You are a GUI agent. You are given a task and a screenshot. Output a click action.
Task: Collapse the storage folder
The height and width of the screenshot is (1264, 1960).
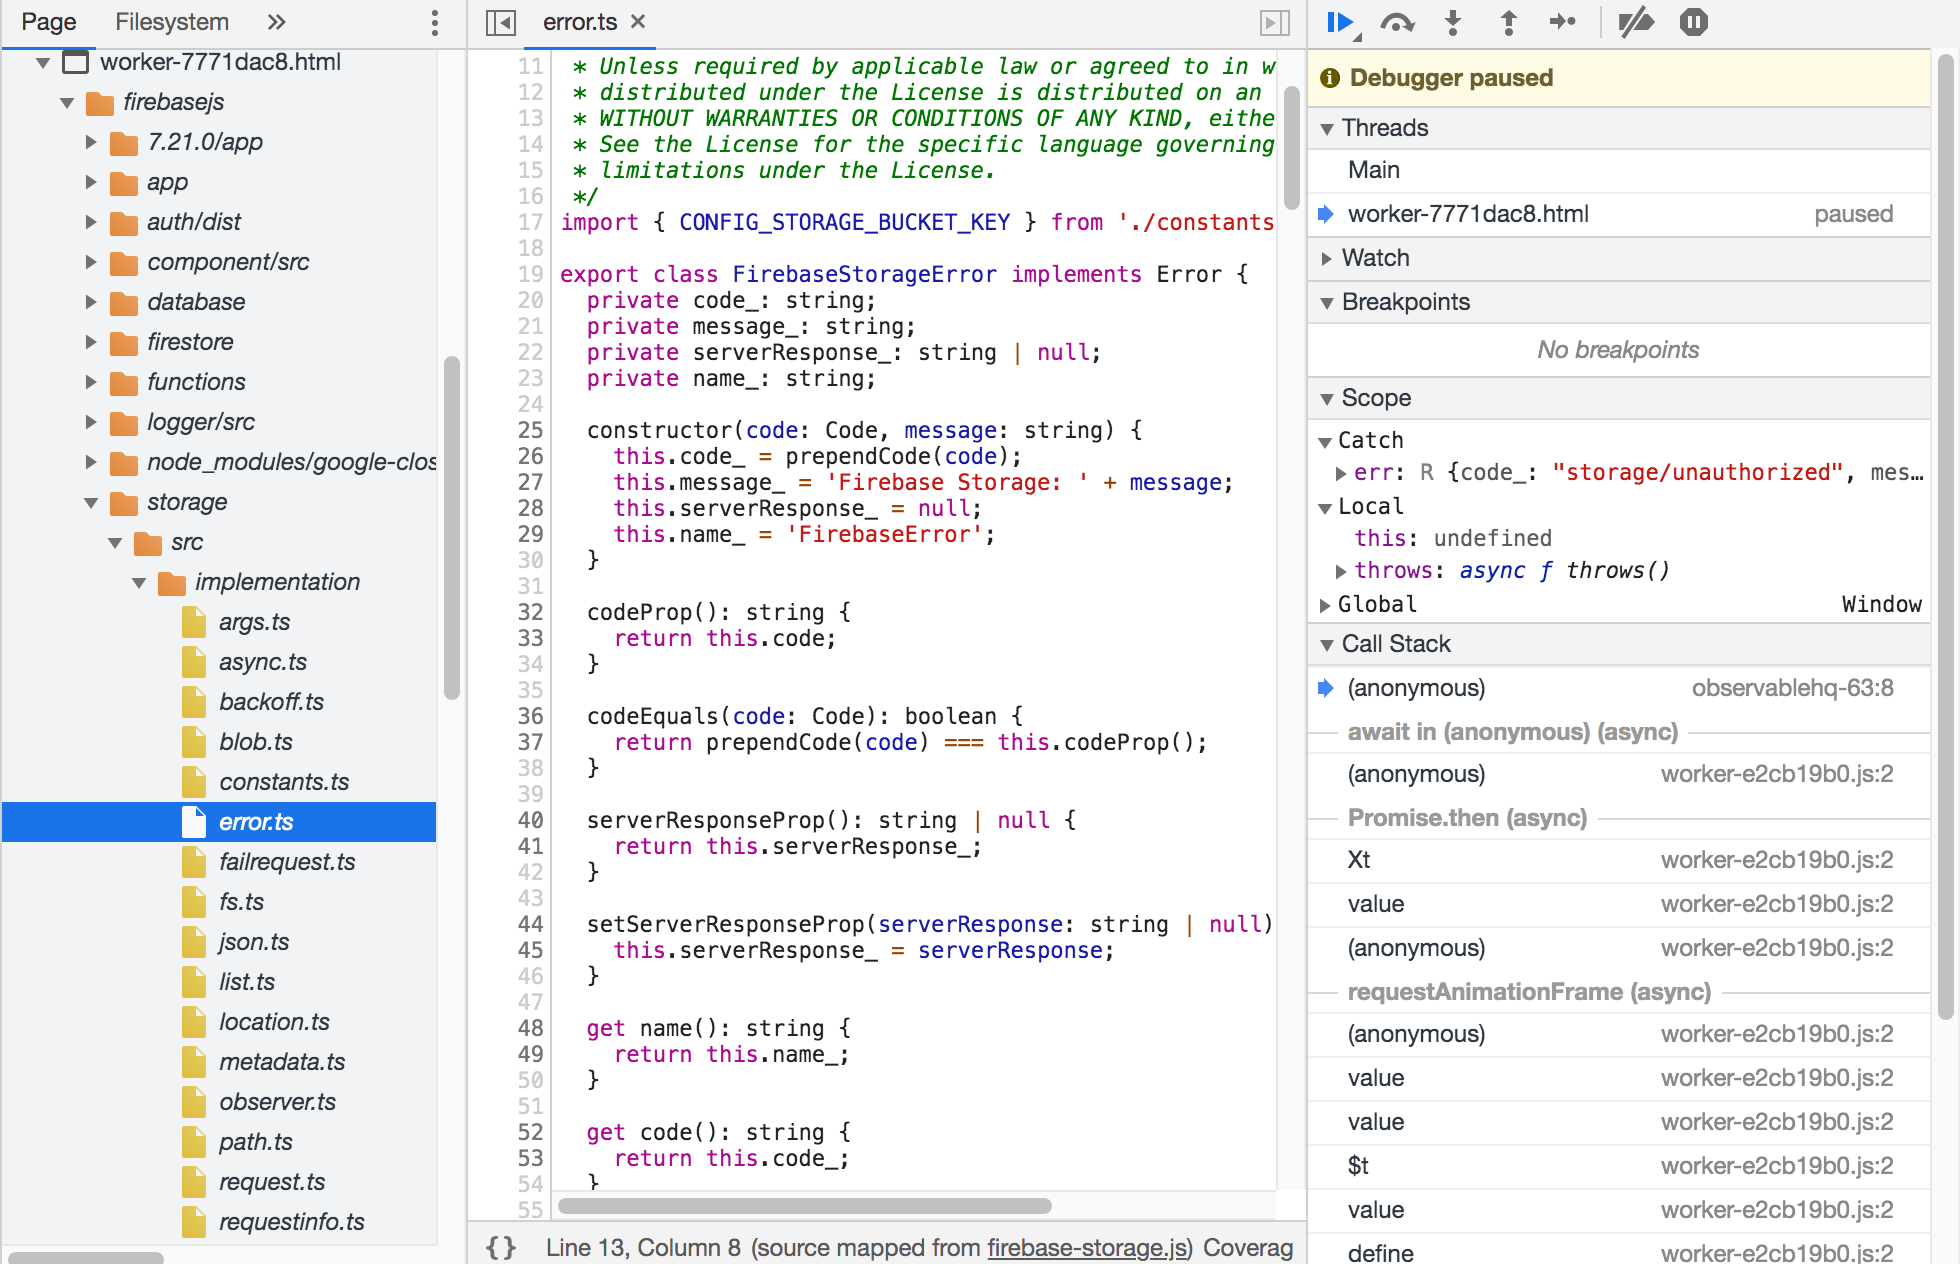coord(91,502)
